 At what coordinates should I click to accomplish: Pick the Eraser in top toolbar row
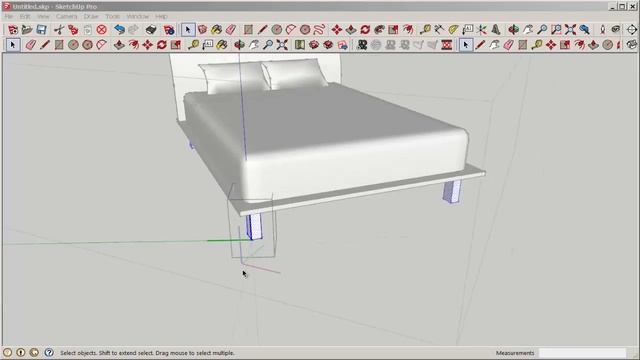[x=231, y=29]
